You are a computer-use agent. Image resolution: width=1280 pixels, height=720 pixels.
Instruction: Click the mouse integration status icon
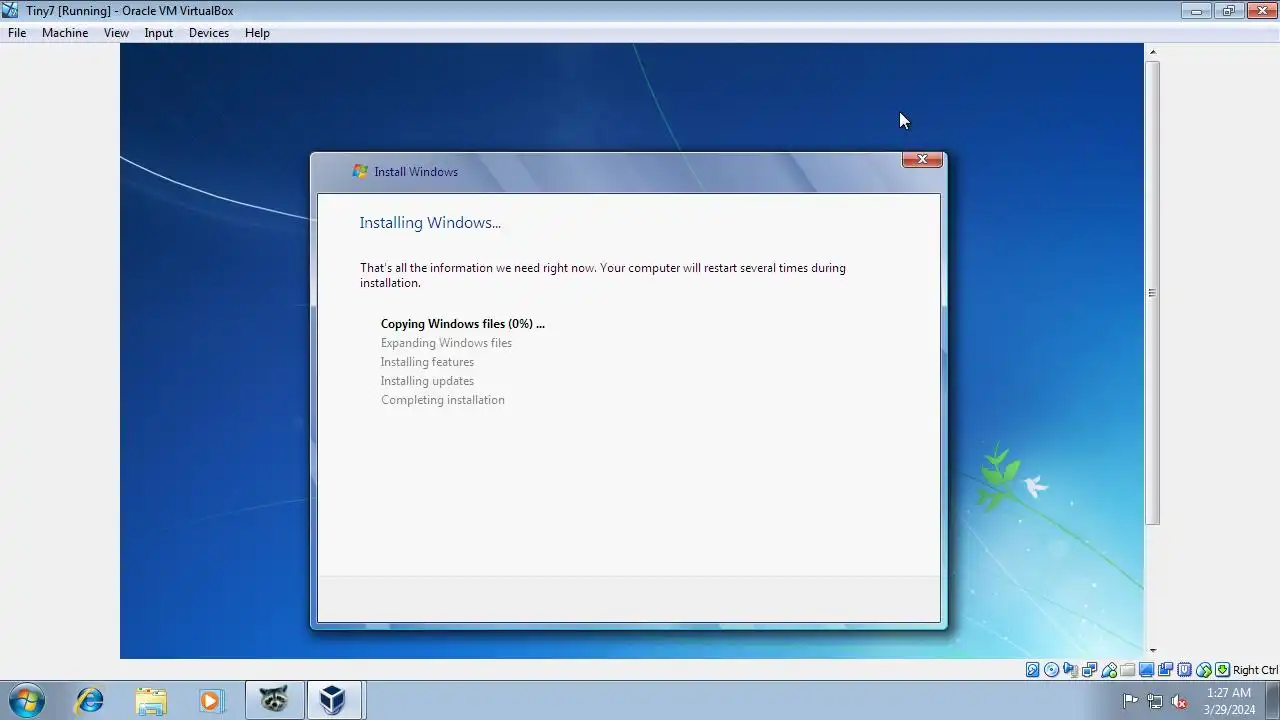(x=1204, y=670)
